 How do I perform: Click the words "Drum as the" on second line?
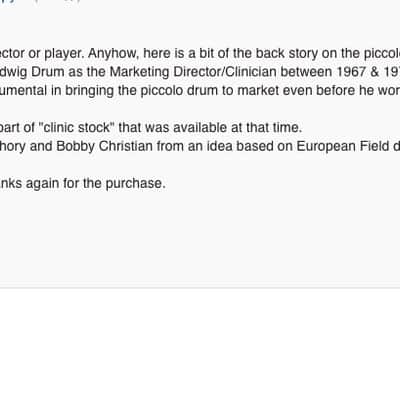pyautogui.click(x=69, y=72)
